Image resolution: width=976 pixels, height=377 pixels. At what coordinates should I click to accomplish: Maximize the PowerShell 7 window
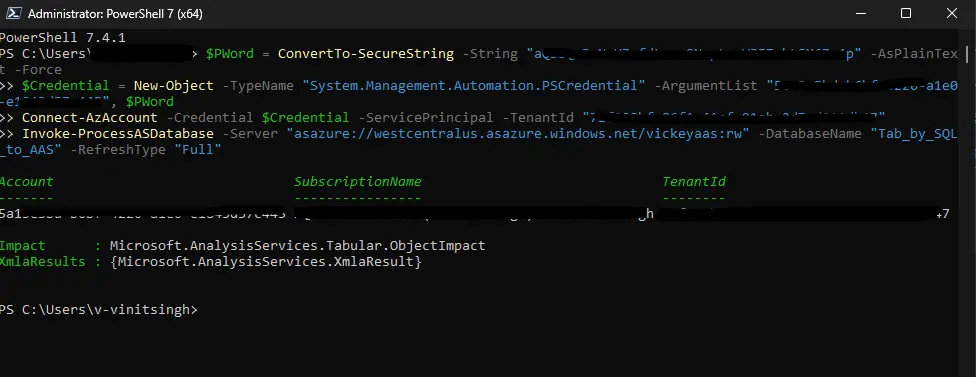pyautogui.click(x=906, y=13)
